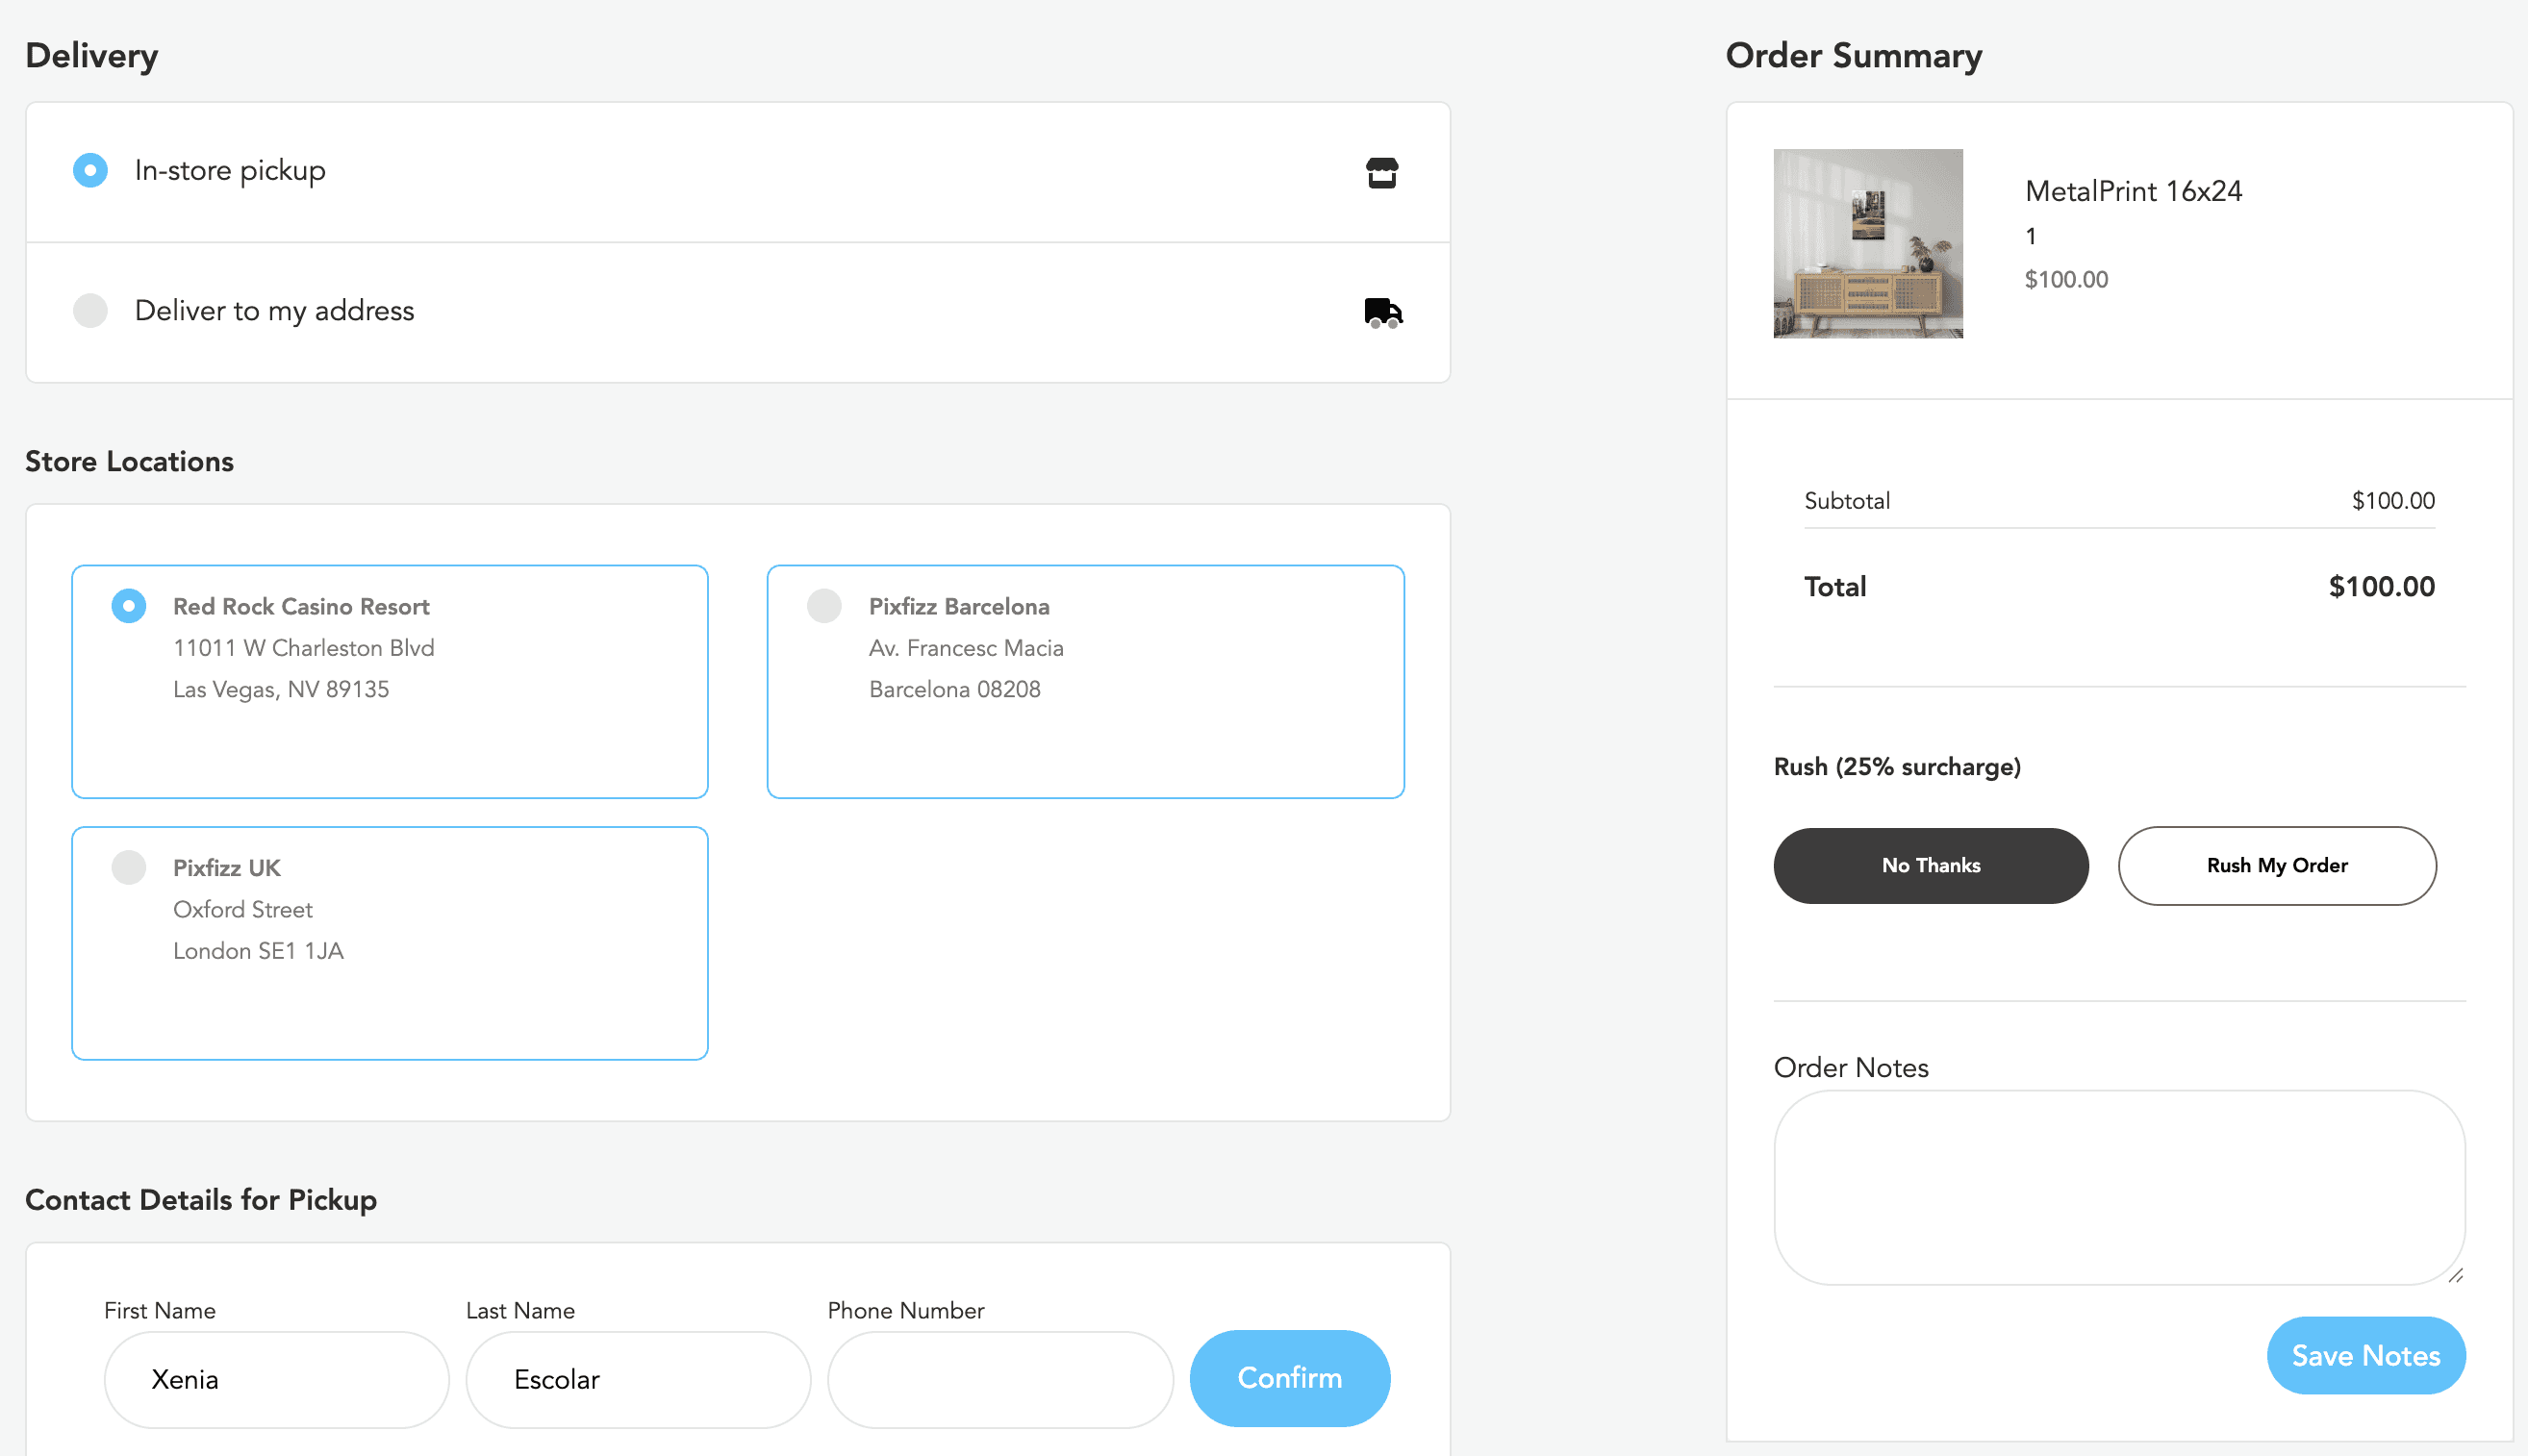Click inside the Order Notes text area
Screen dimensions: 2528x1456
(2119, 1187)
